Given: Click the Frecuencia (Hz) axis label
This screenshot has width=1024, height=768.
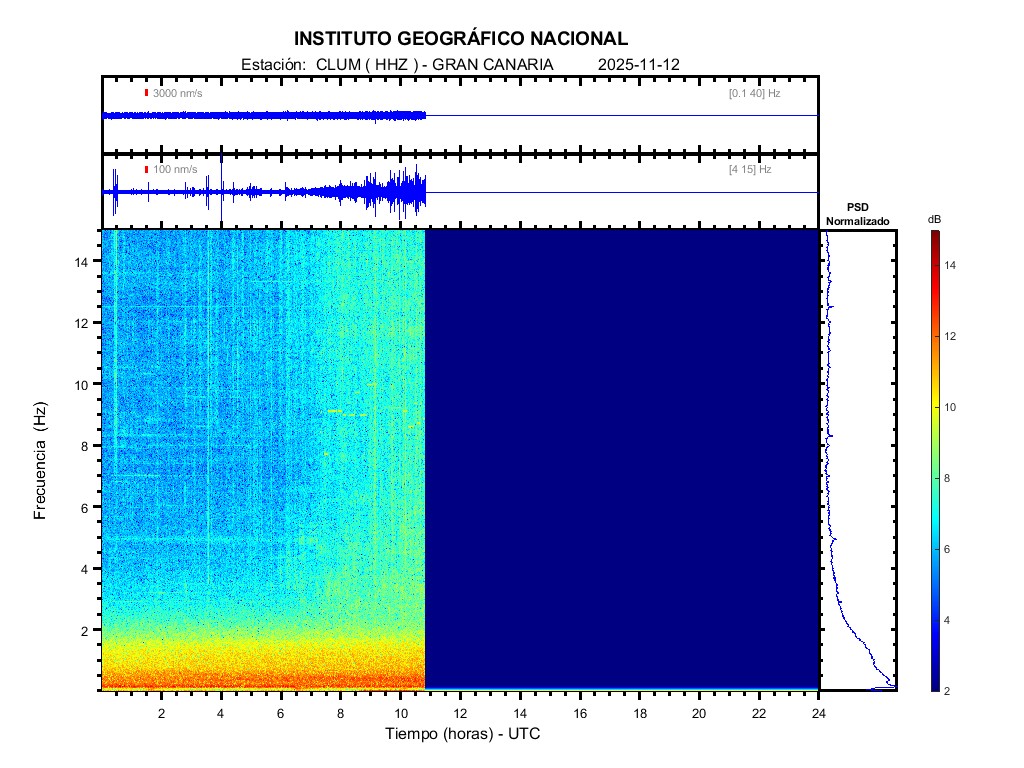Looking at the screenshot, I should [41, 460].
